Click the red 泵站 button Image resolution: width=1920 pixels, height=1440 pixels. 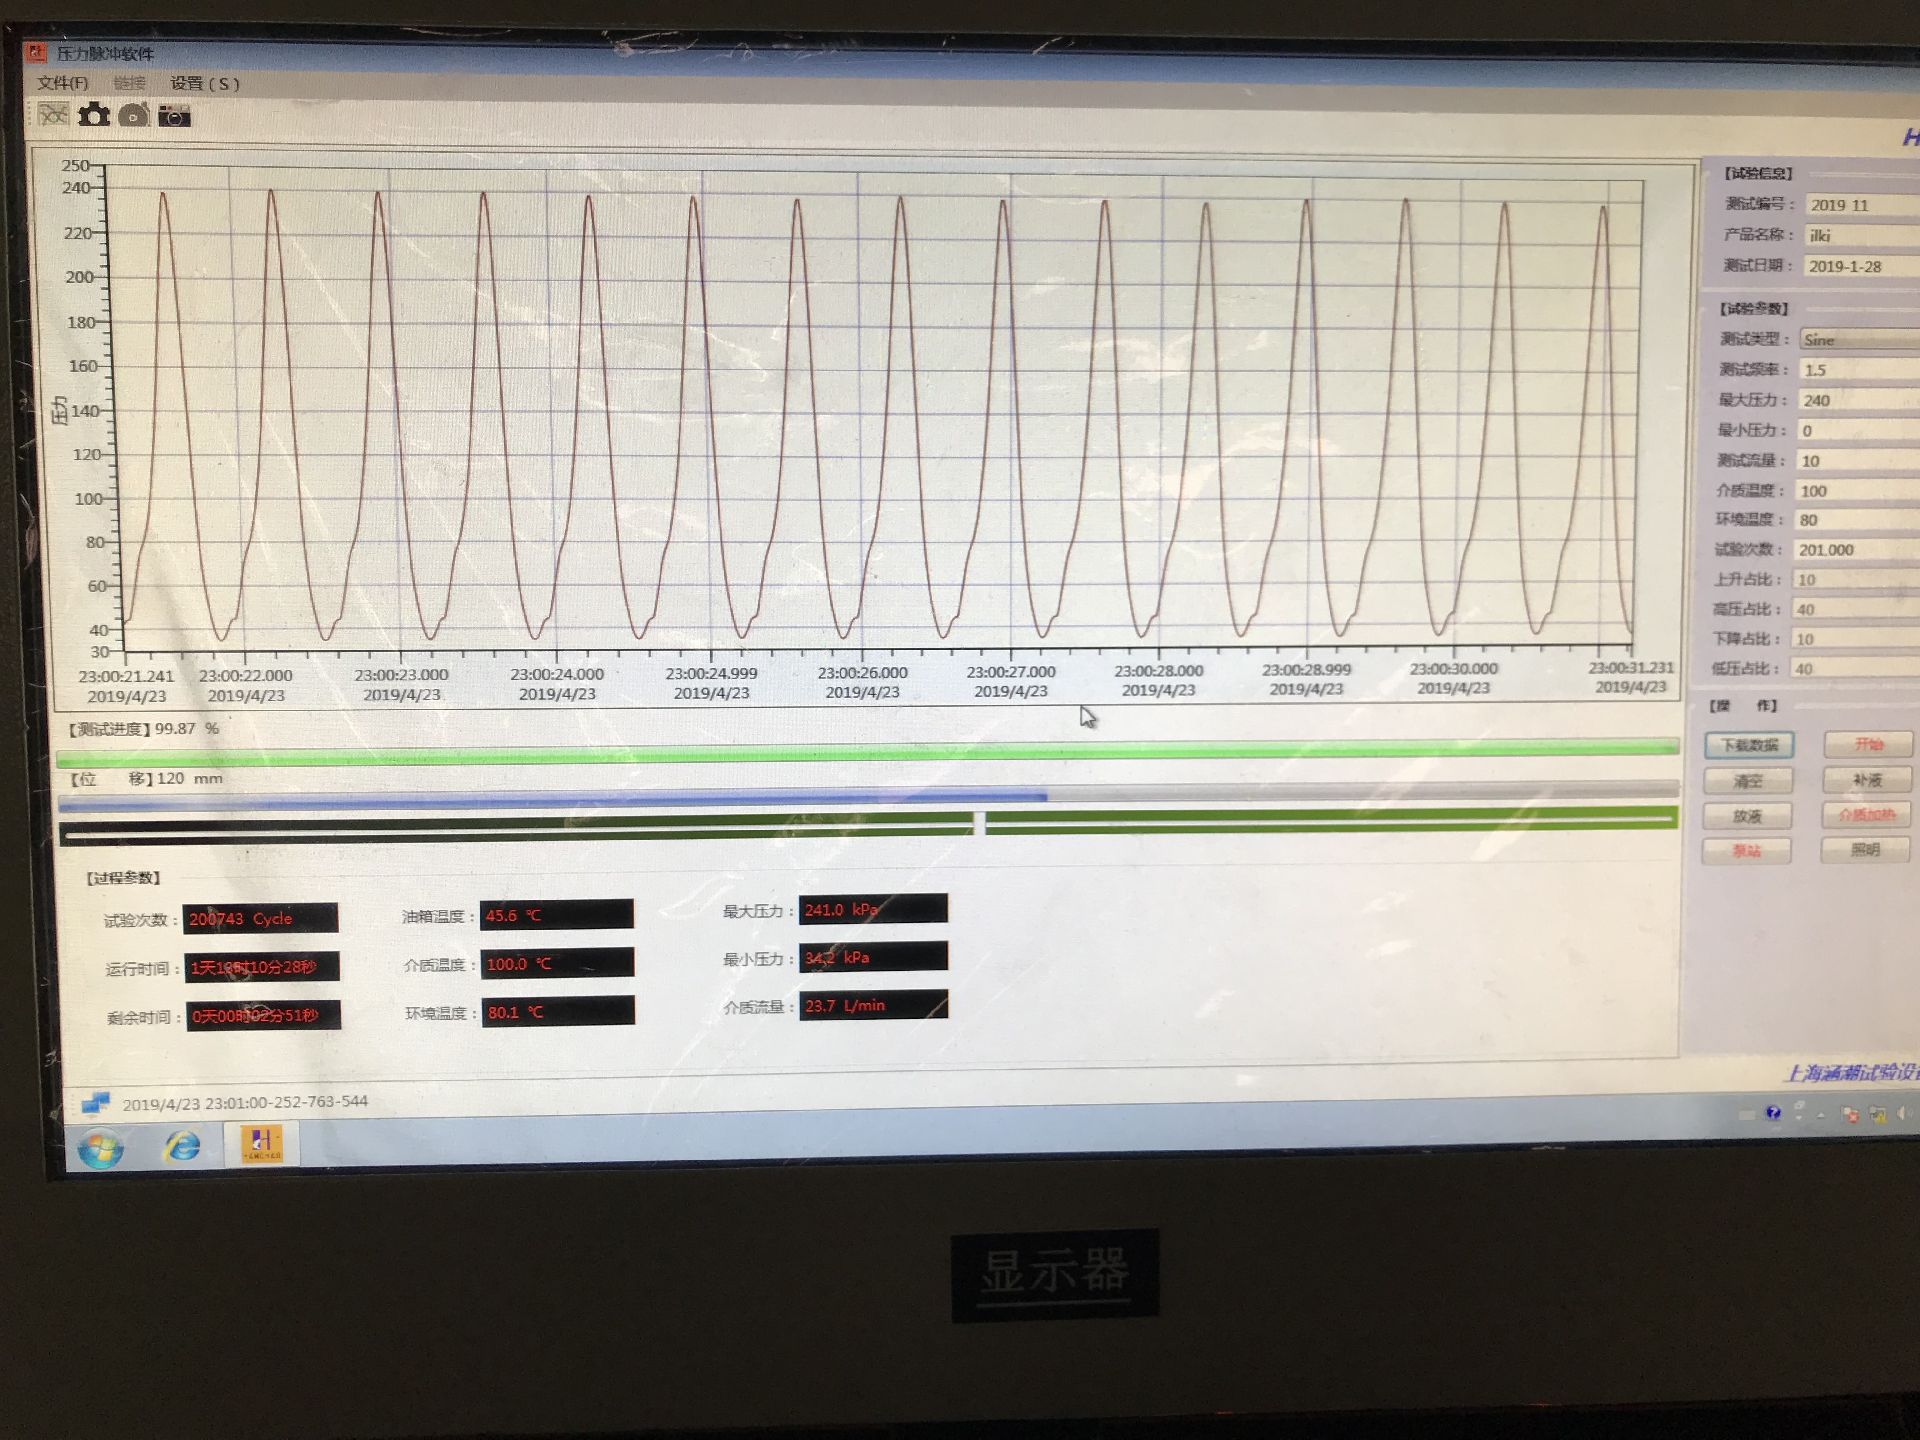pos(1747,851)
